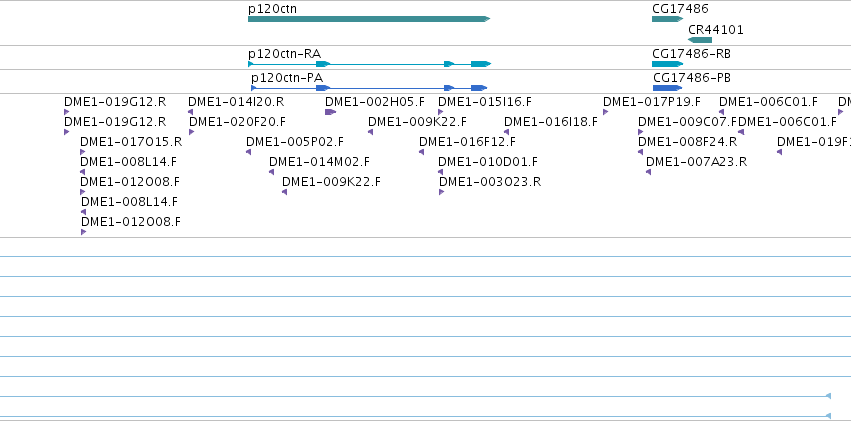Click the DME1-002H05.F label
Image resolution: width=851 pixels, height=421 pixels.
tap(375, 101)
